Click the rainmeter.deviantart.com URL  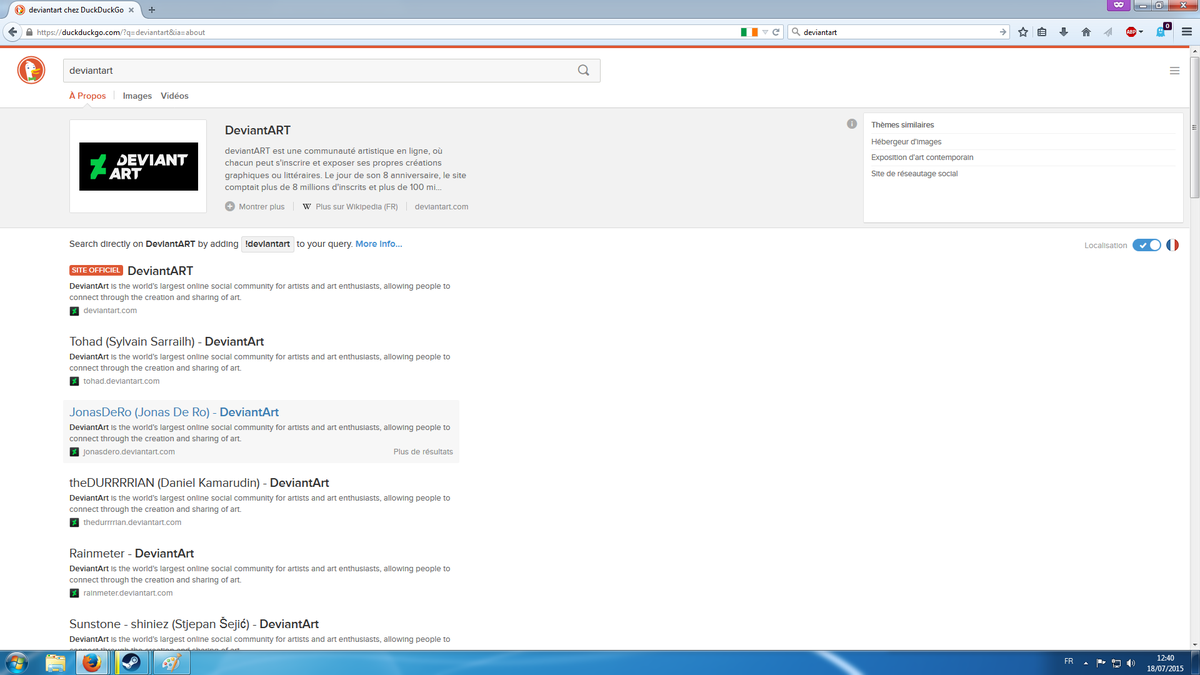tap(128, 593)
